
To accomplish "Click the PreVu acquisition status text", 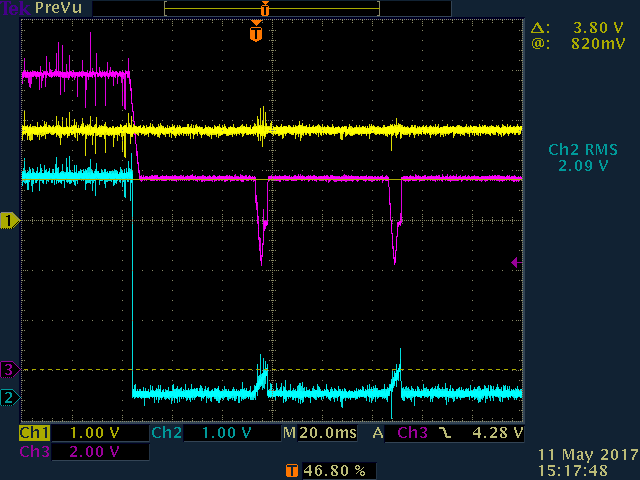I will click(58, 8).
